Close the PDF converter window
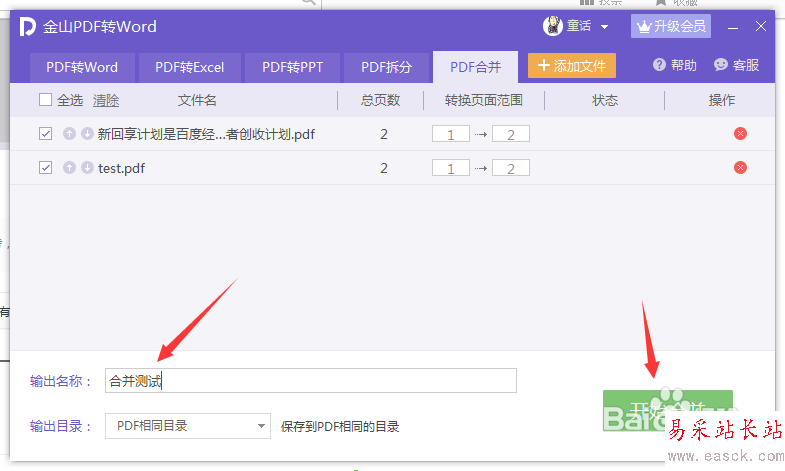This screenshot has height=471, width=785. (x=761, y=27)
